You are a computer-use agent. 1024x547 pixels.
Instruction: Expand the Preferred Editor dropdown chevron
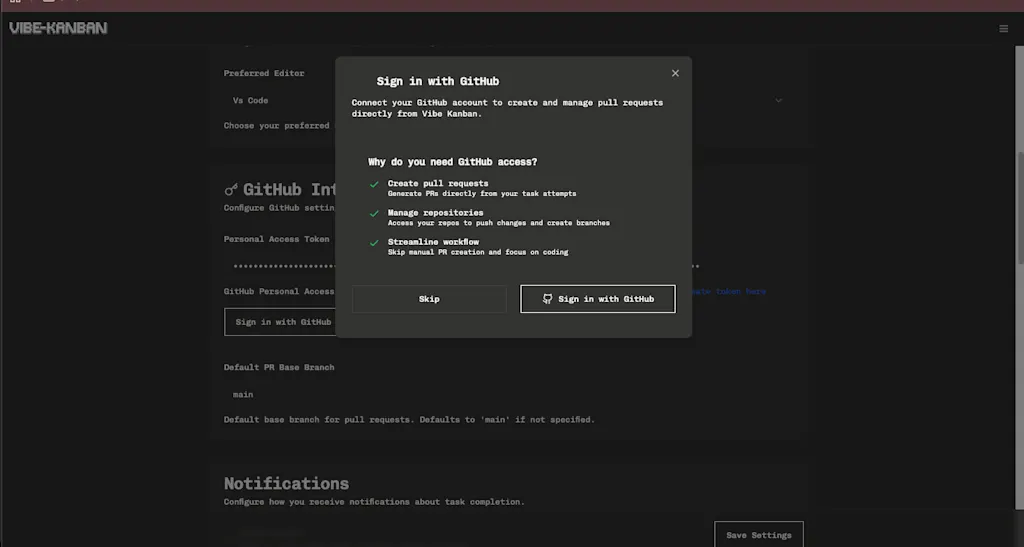click(778, 101)
